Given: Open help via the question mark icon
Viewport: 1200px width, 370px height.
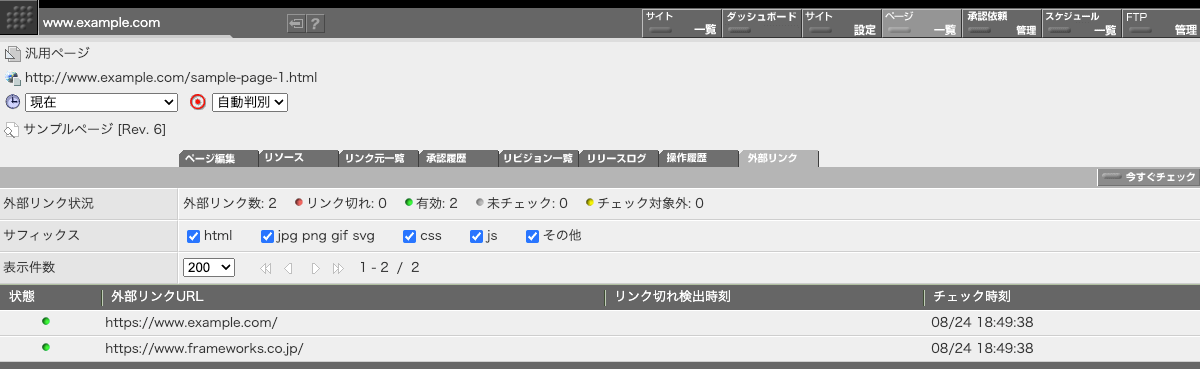Looking at the screenshot, I should (x=315, y=23).
